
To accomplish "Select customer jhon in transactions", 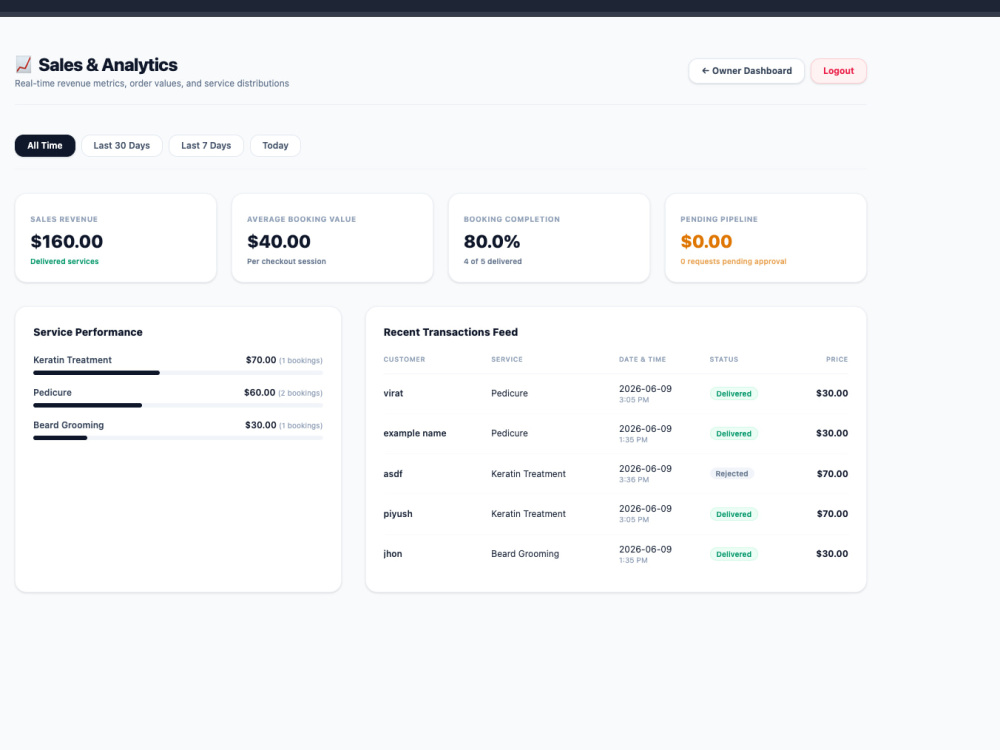I will click(393, 554).
